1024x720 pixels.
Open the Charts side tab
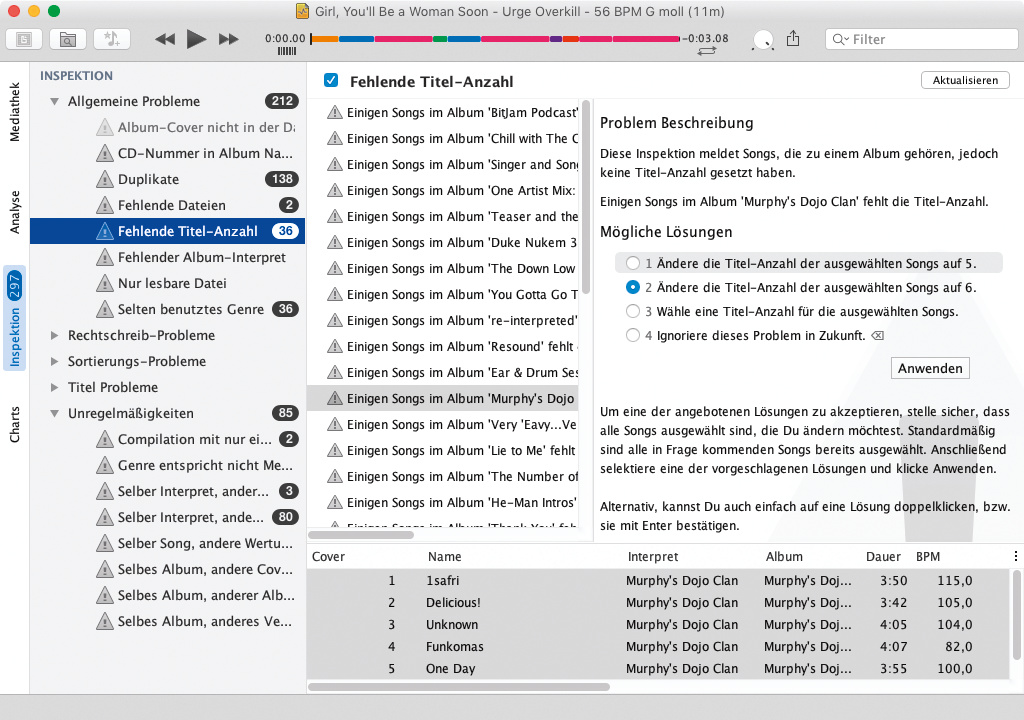[x=15, y=424]
